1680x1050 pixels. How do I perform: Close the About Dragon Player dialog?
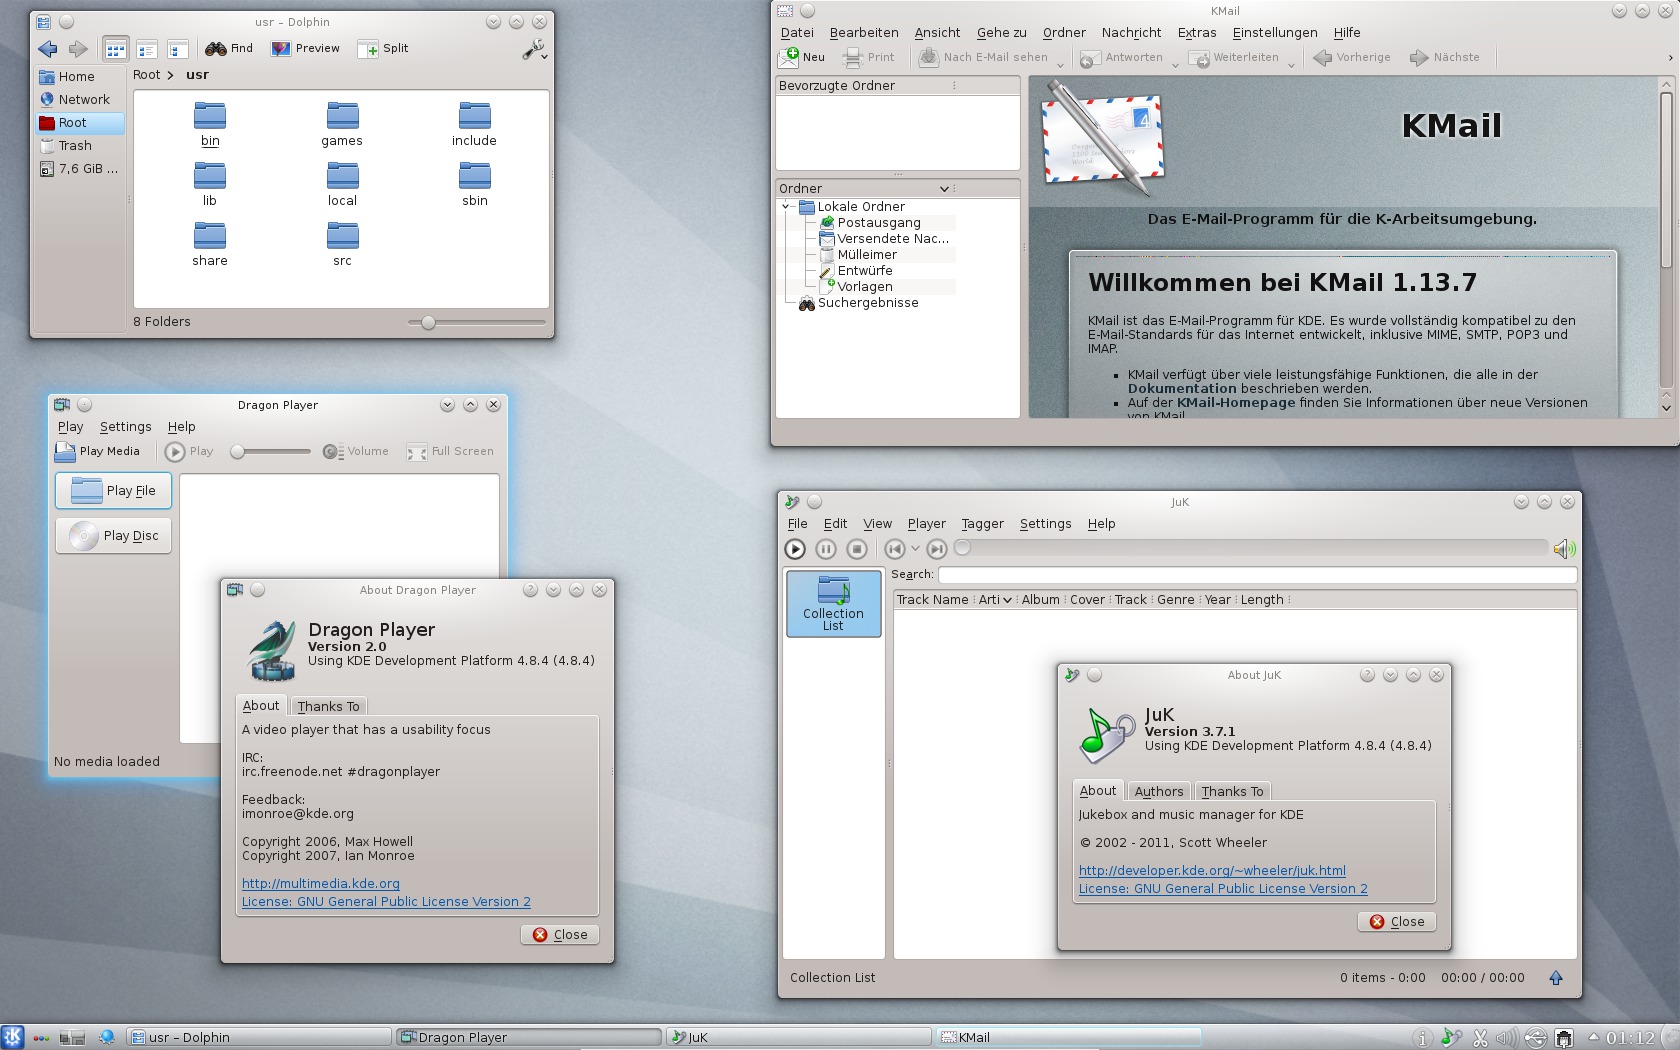coord(560,935)
